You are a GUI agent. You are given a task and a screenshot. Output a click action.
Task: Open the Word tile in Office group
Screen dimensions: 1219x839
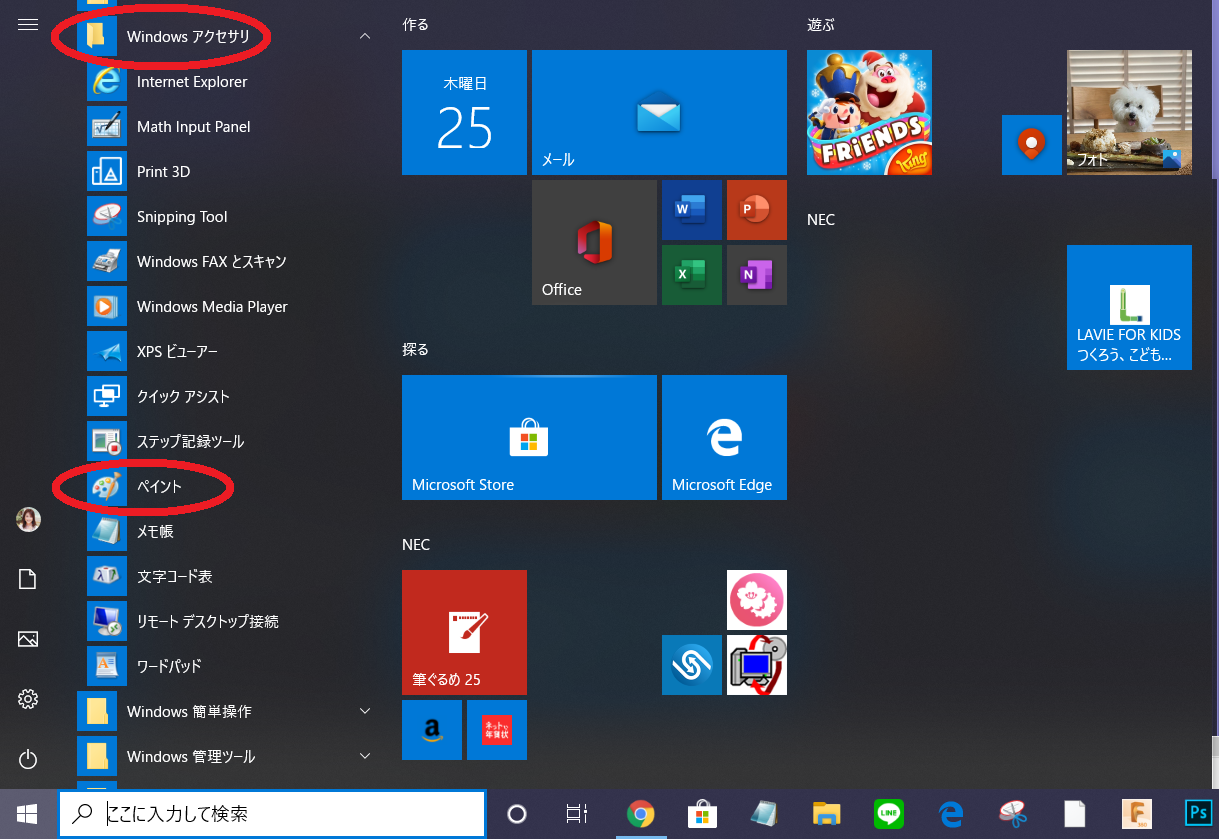point(691,210)
